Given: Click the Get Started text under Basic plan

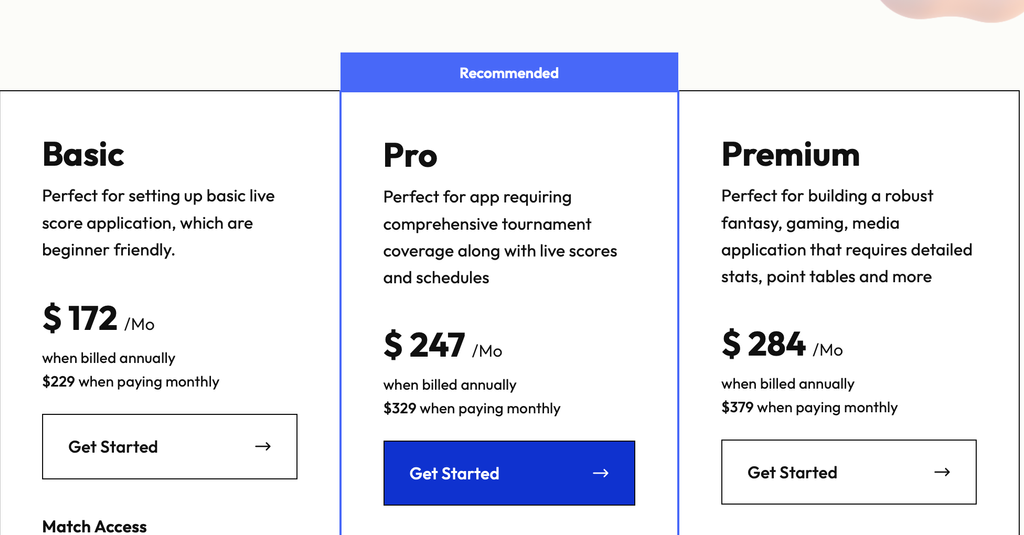Looking at the screenshot, I should click(113, 447).
